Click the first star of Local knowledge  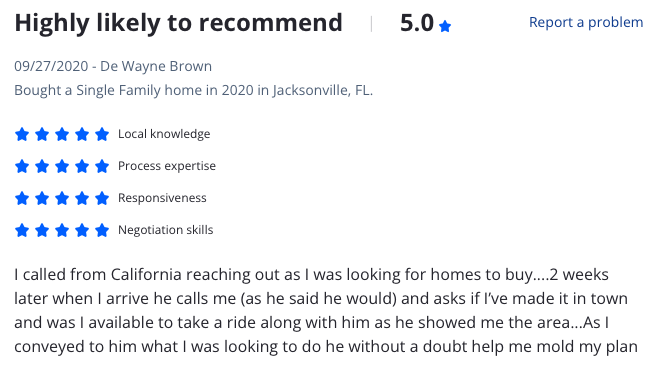click(22, 134)
